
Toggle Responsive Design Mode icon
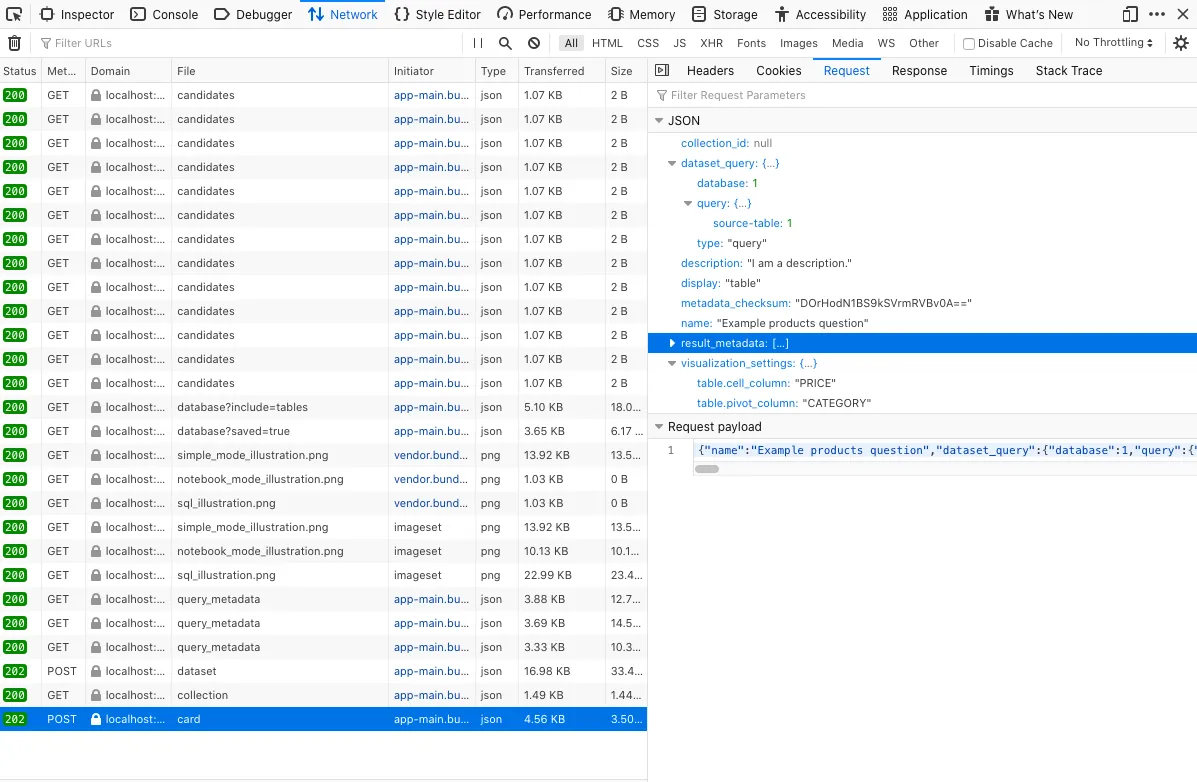point(1131,14)
